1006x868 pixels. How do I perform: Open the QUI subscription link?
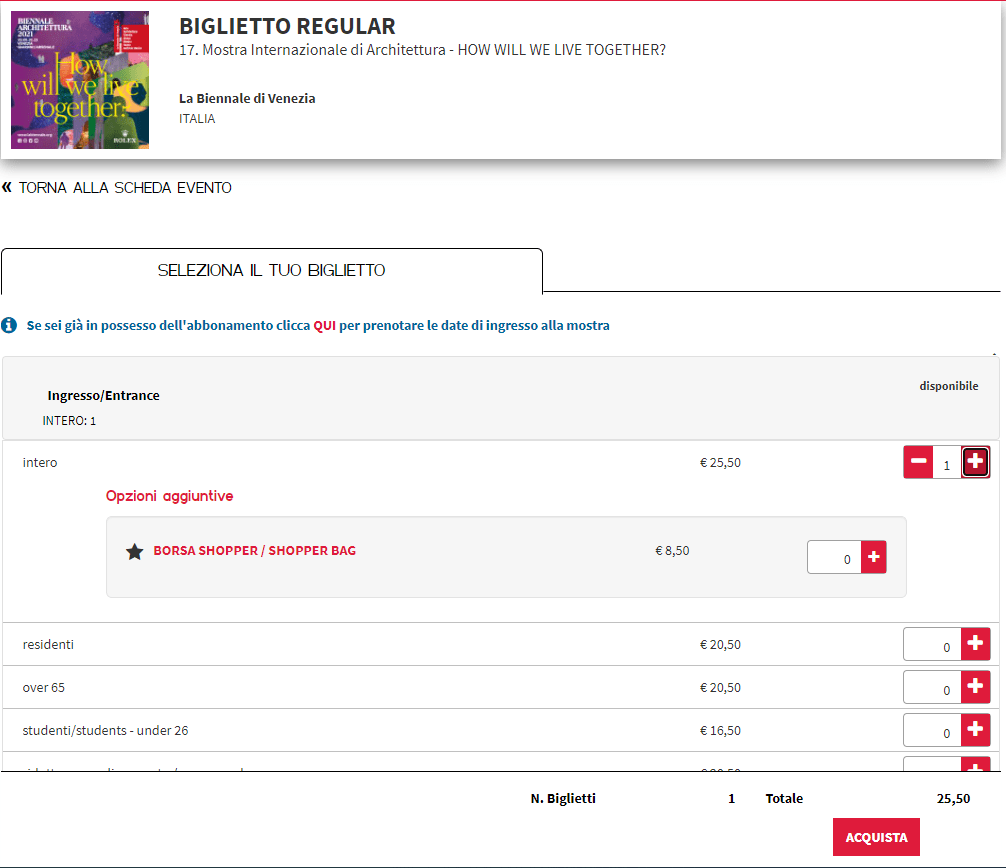[324, 325]
